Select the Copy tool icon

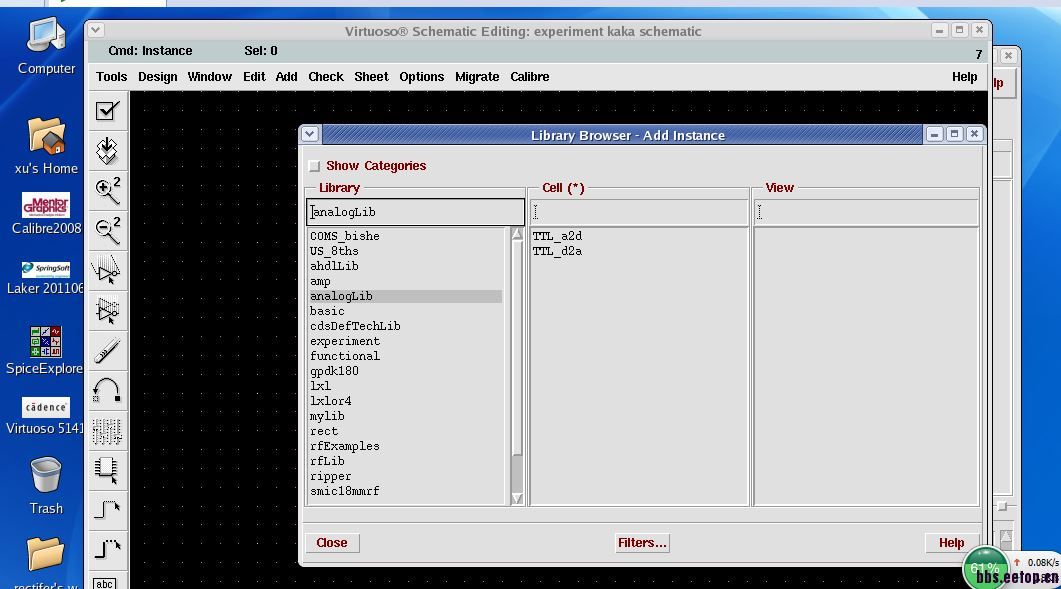coord(108,311)
